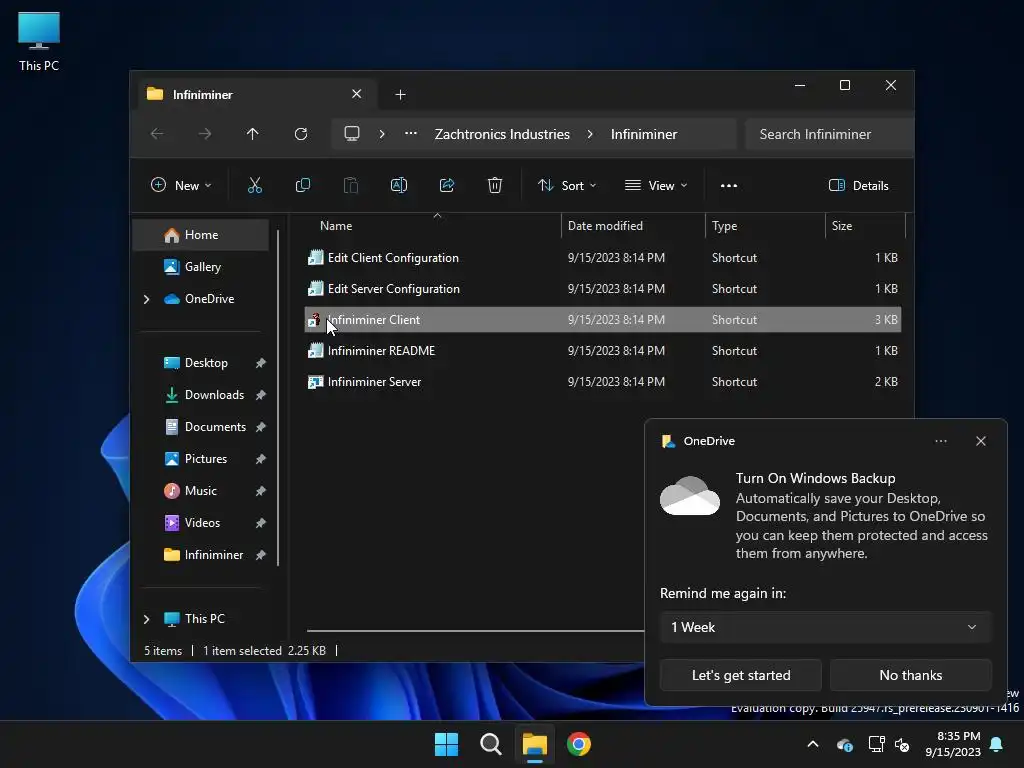Select the Infiniminer window tab
Viewport: 1024px width, 768px height.
click(x=255, y=95)
